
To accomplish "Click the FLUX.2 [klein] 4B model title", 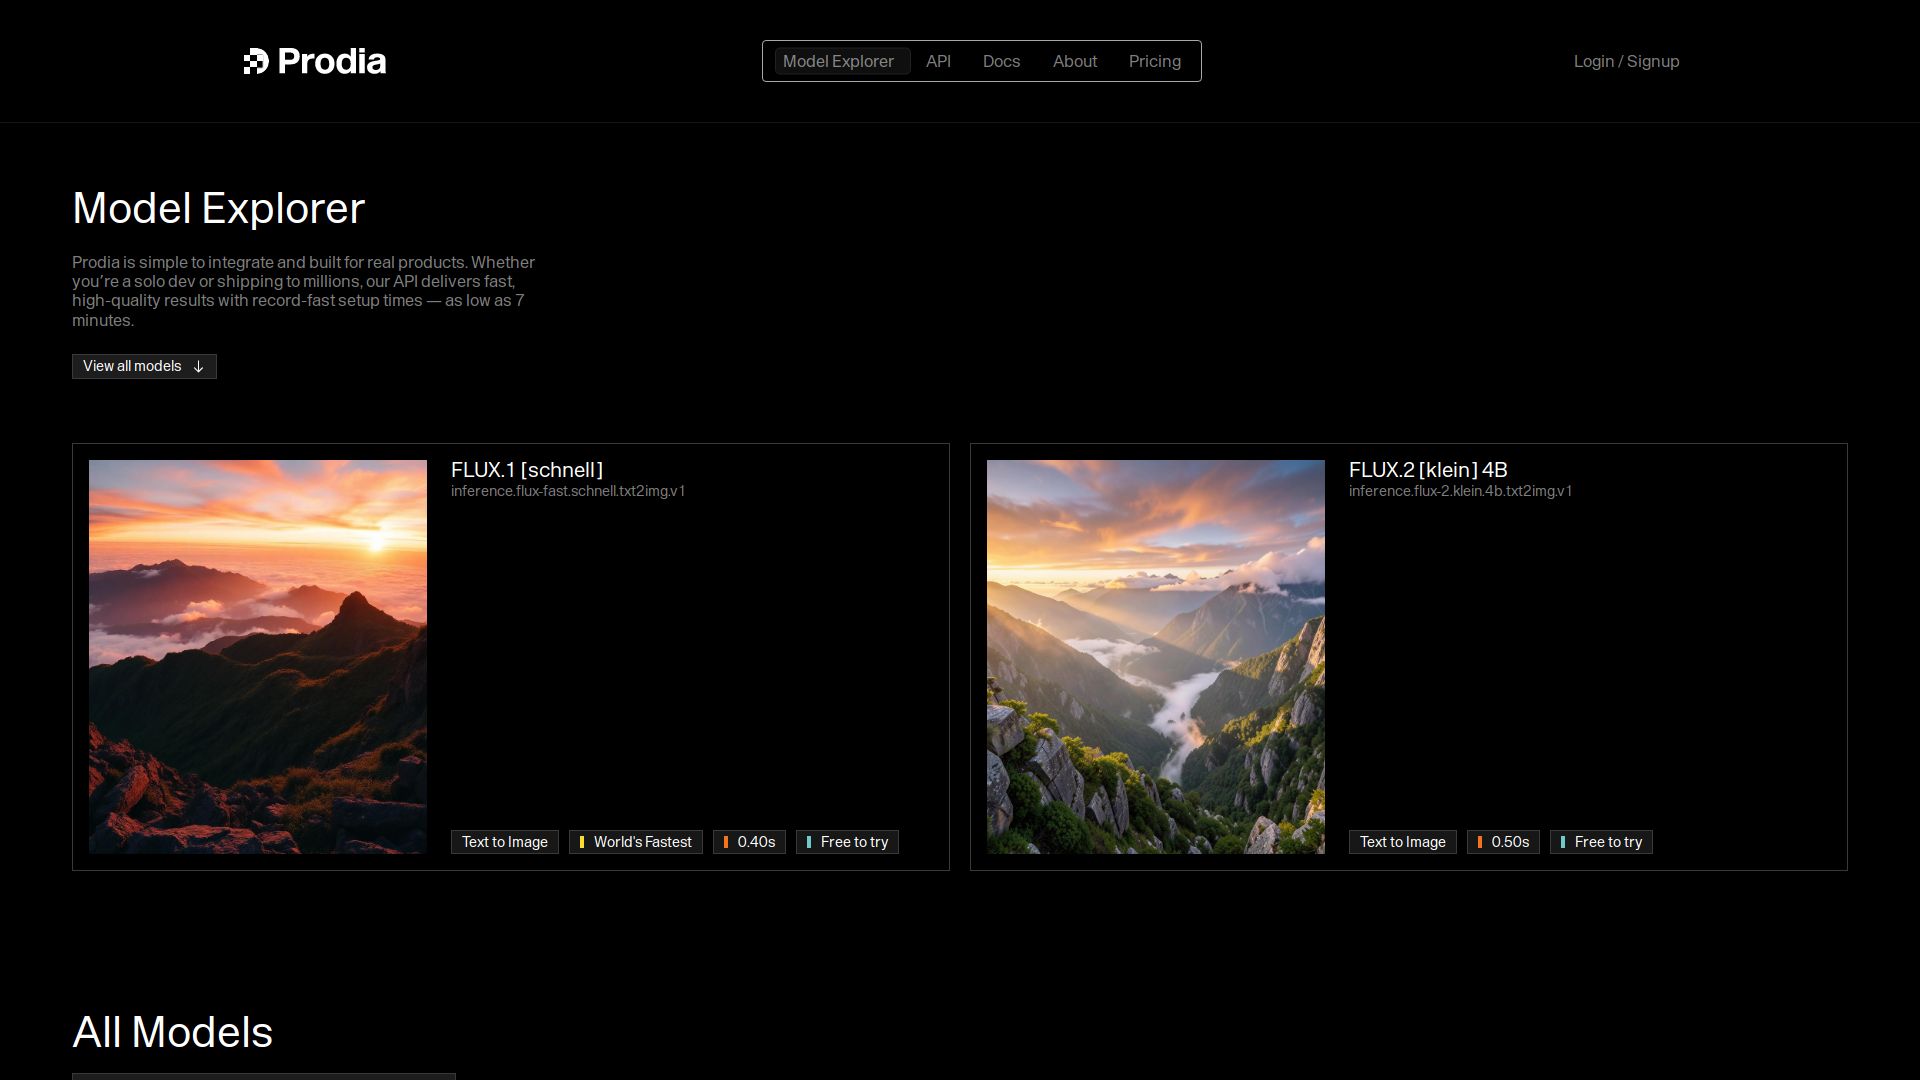I will (x=1428, y=470).
